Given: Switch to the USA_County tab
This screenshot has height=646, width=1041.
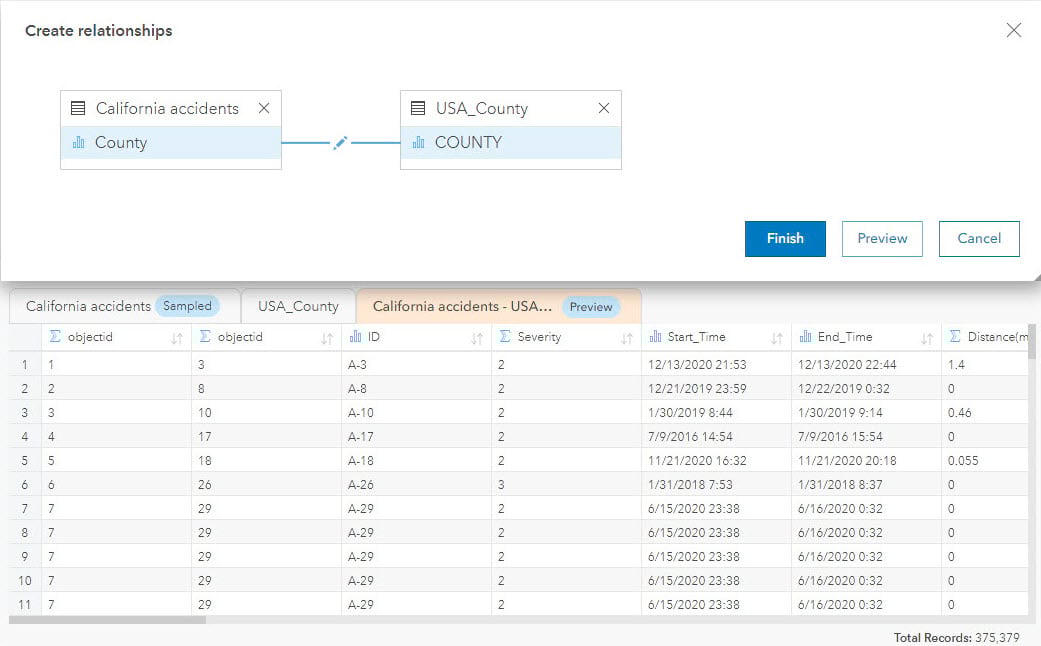Looking at the screenshot, I should (297, 306).
